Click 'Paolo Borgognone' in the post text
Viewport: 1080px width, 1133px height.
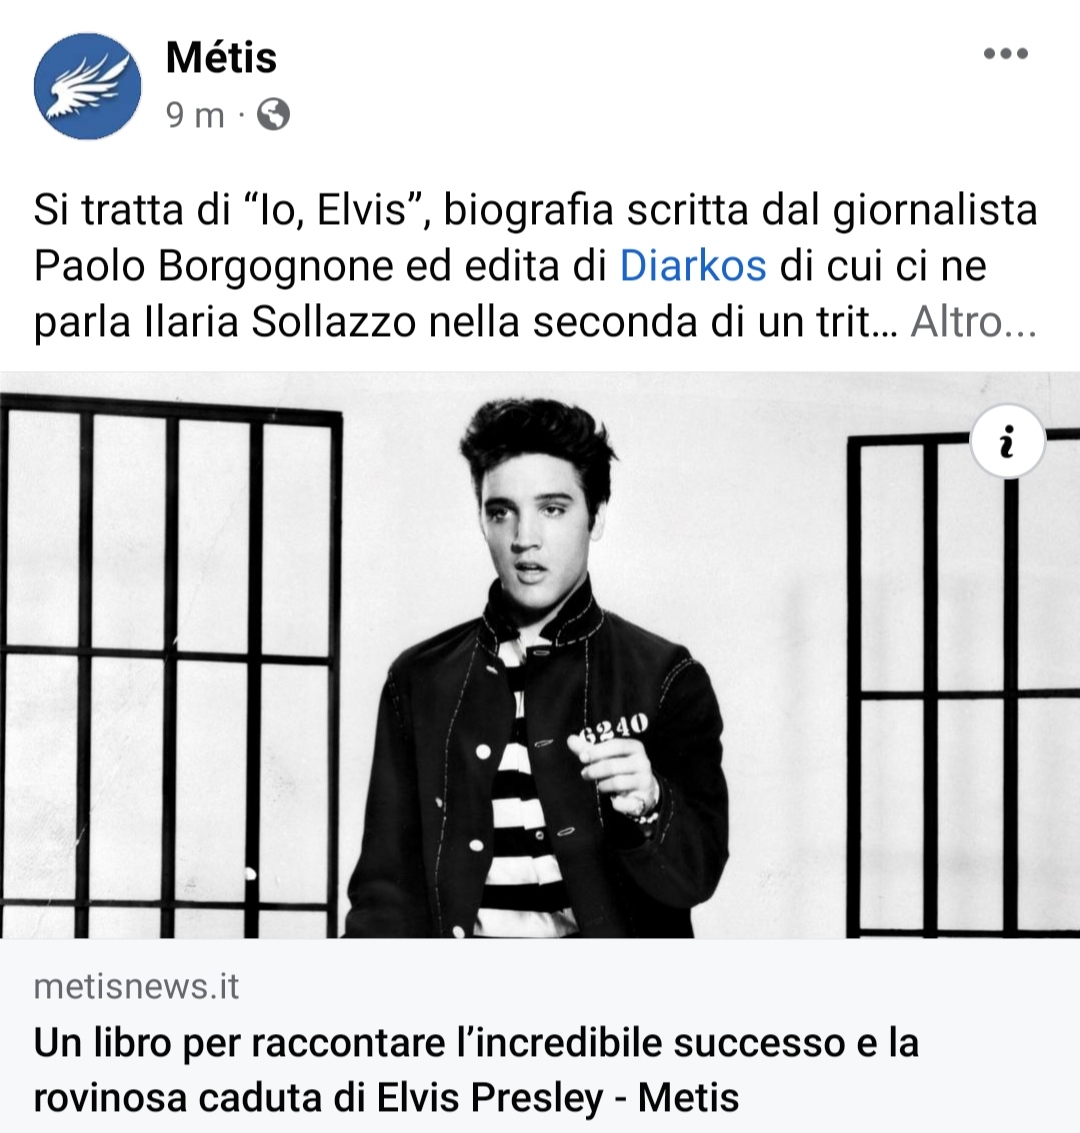[213, 266]
